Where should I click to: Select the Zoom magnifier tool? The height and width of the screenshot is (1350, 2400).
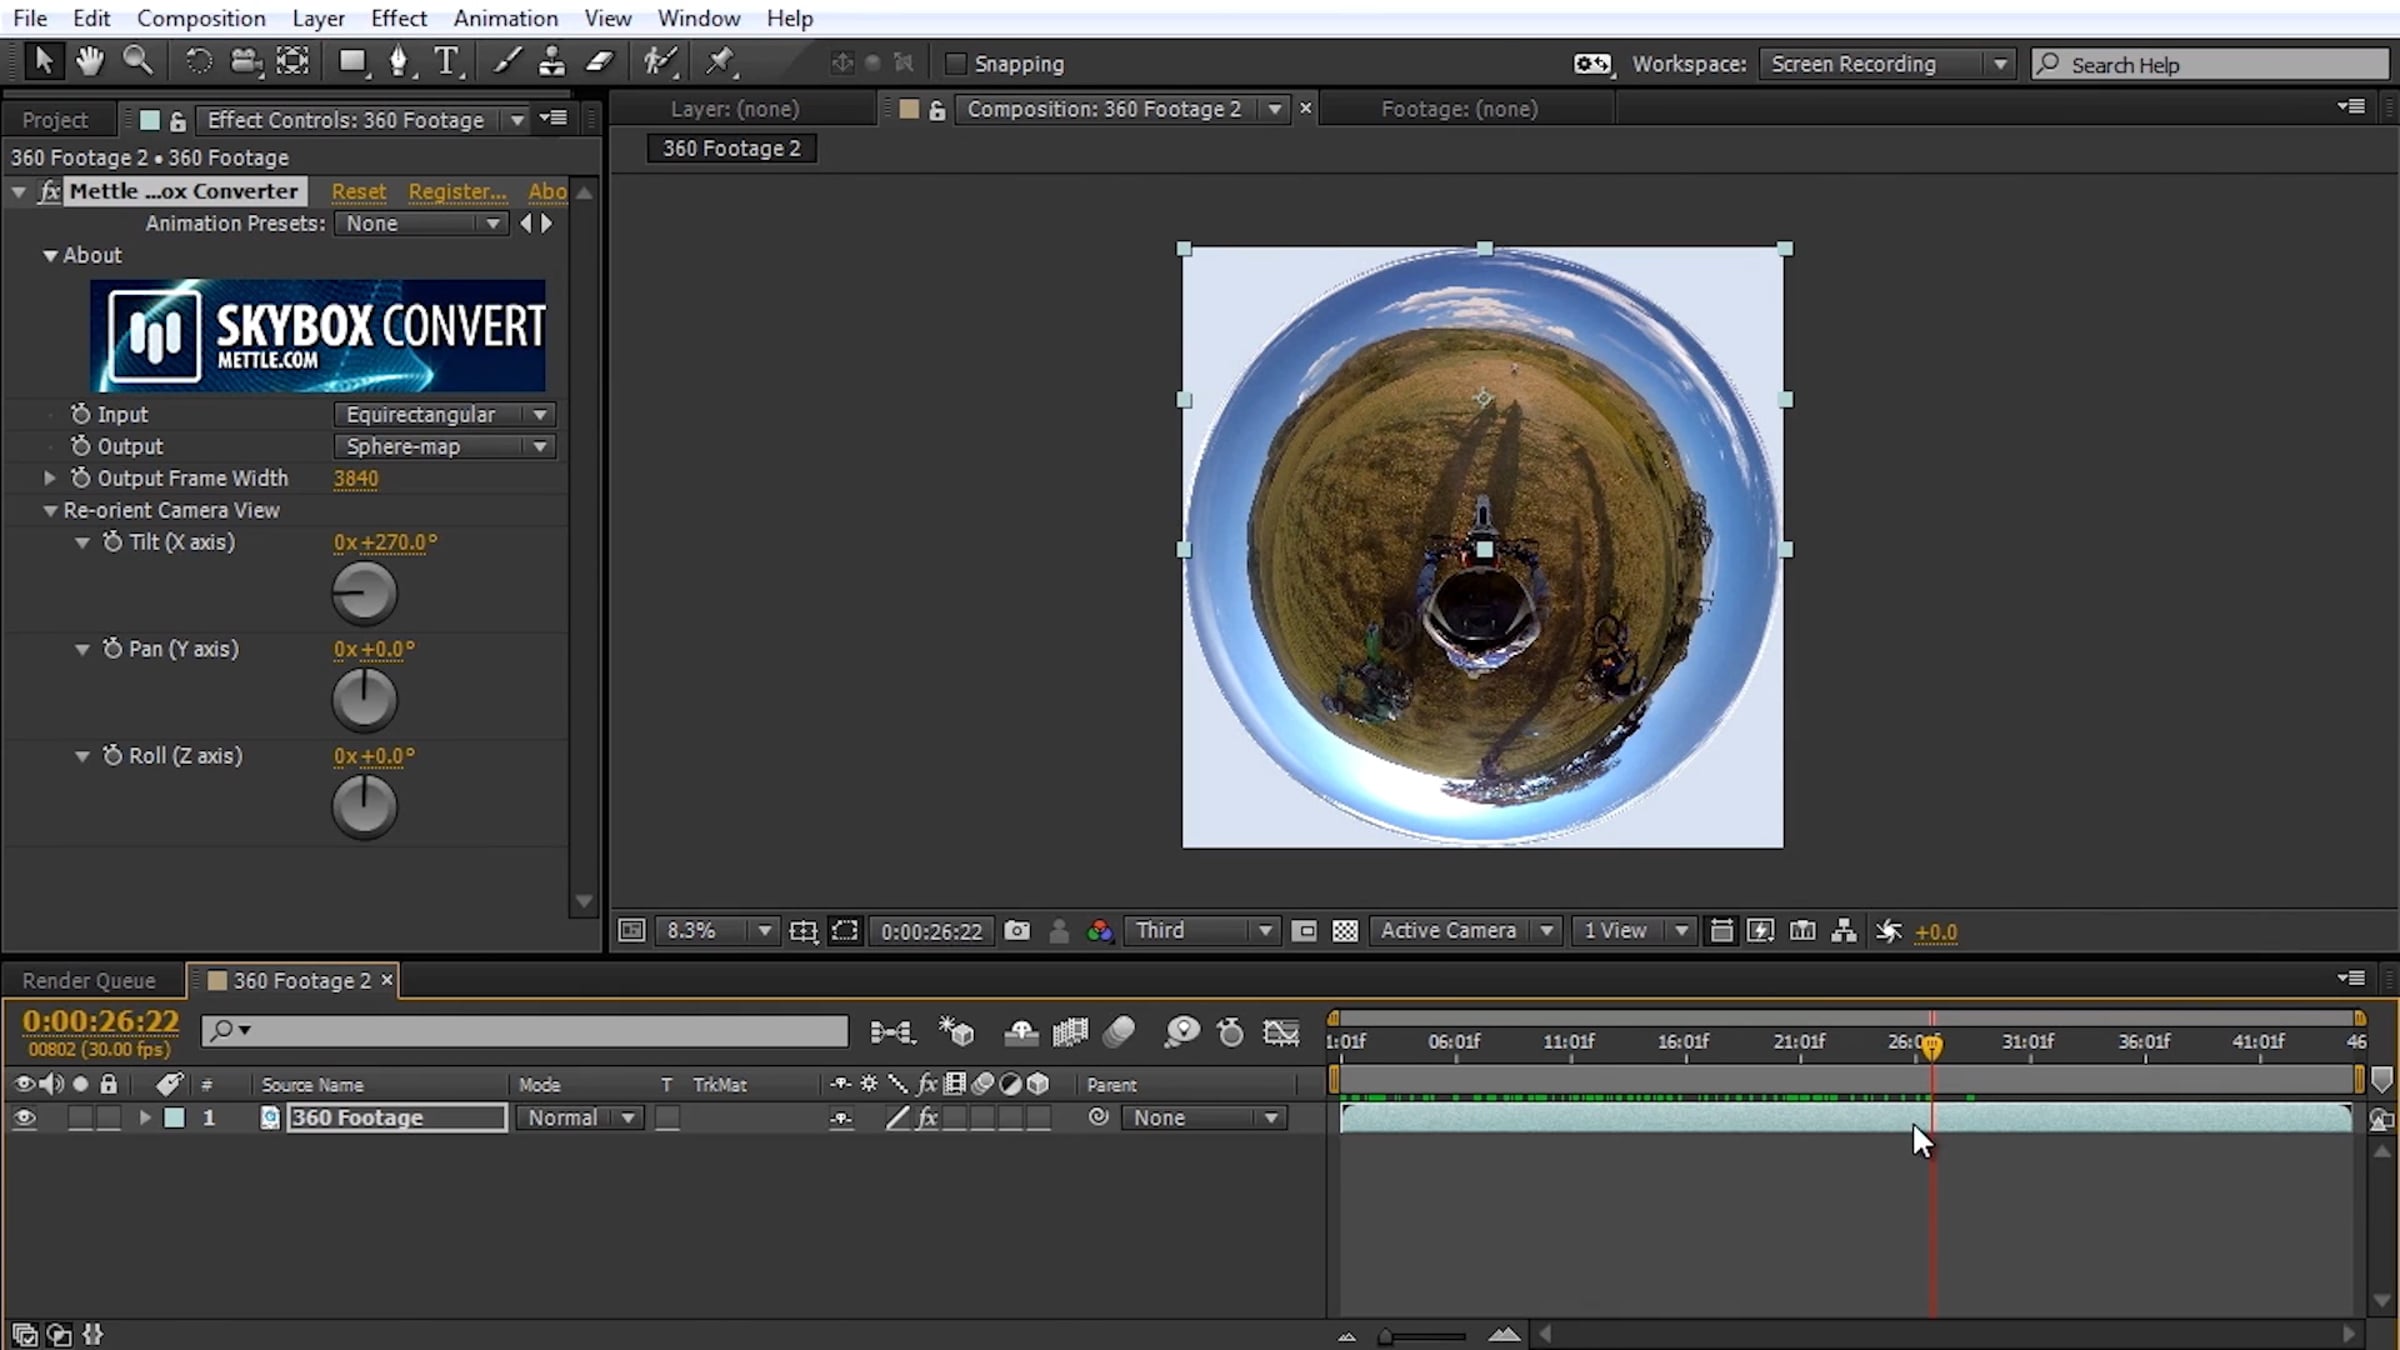[137, 62]
